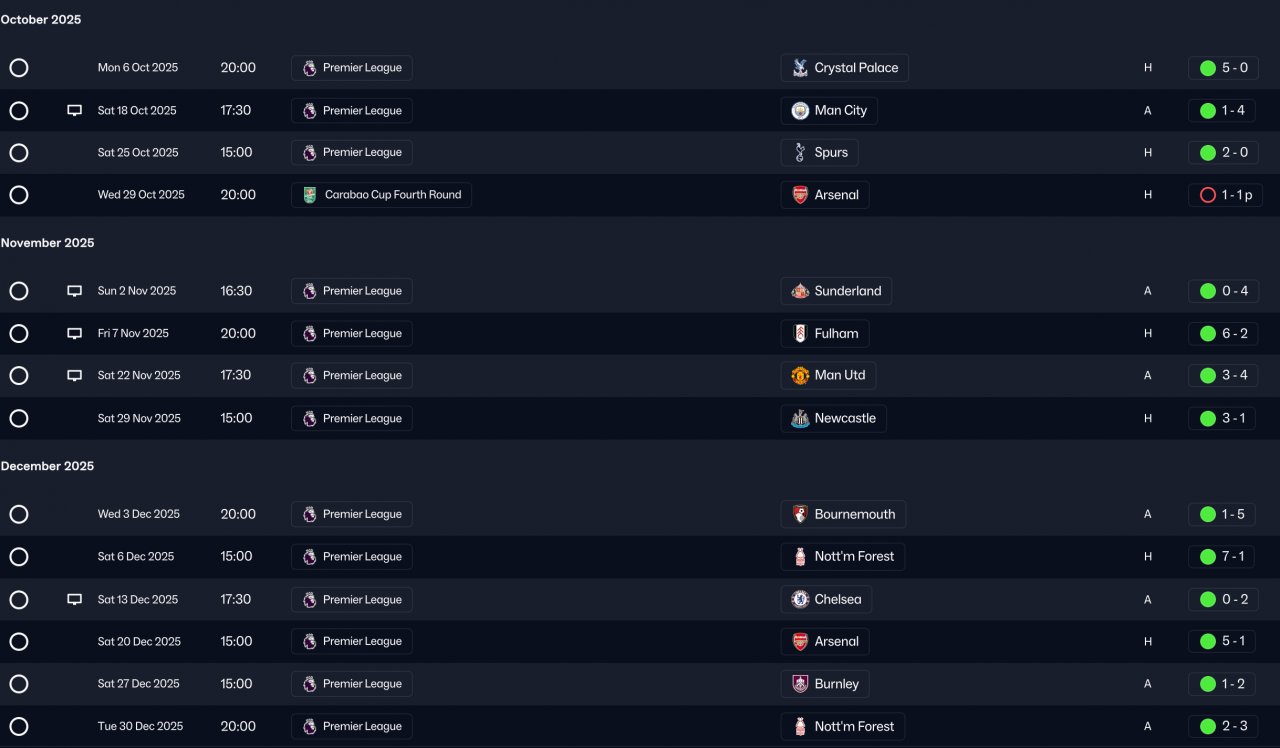
Task: Click the TV icon on the Chelsea fixture
Action: pos(74,600)
